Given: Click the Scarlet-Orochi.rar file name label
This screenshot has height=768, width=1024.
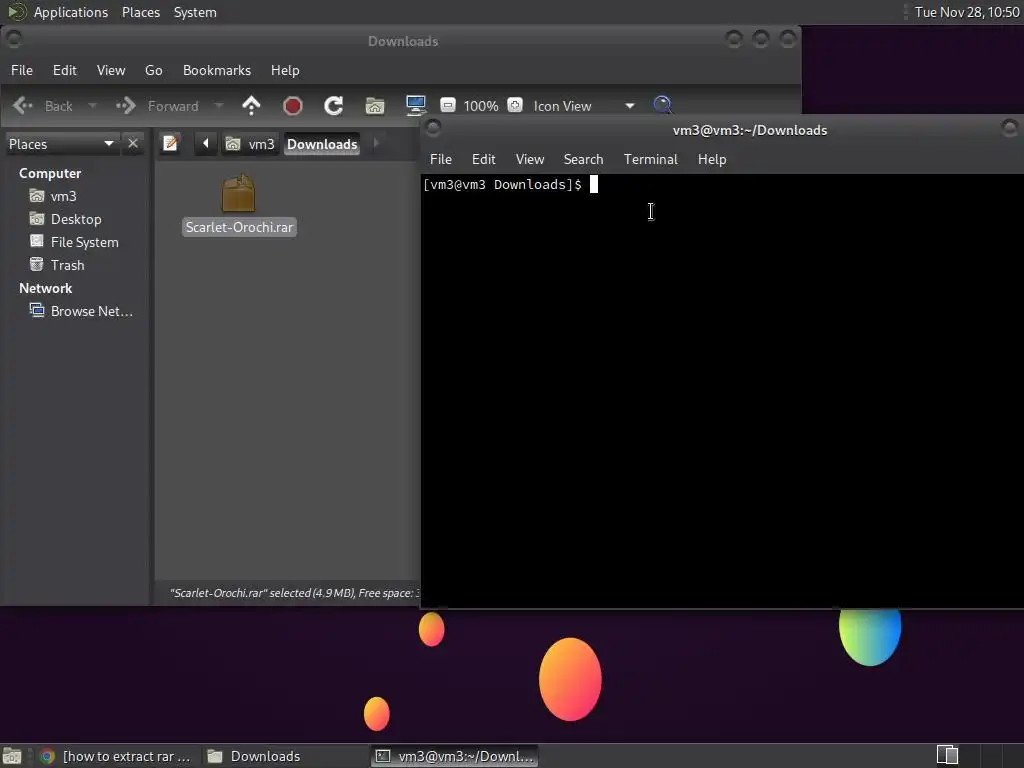Looking at the screenshot, I should pyautogui.click(x=239, y=227).
